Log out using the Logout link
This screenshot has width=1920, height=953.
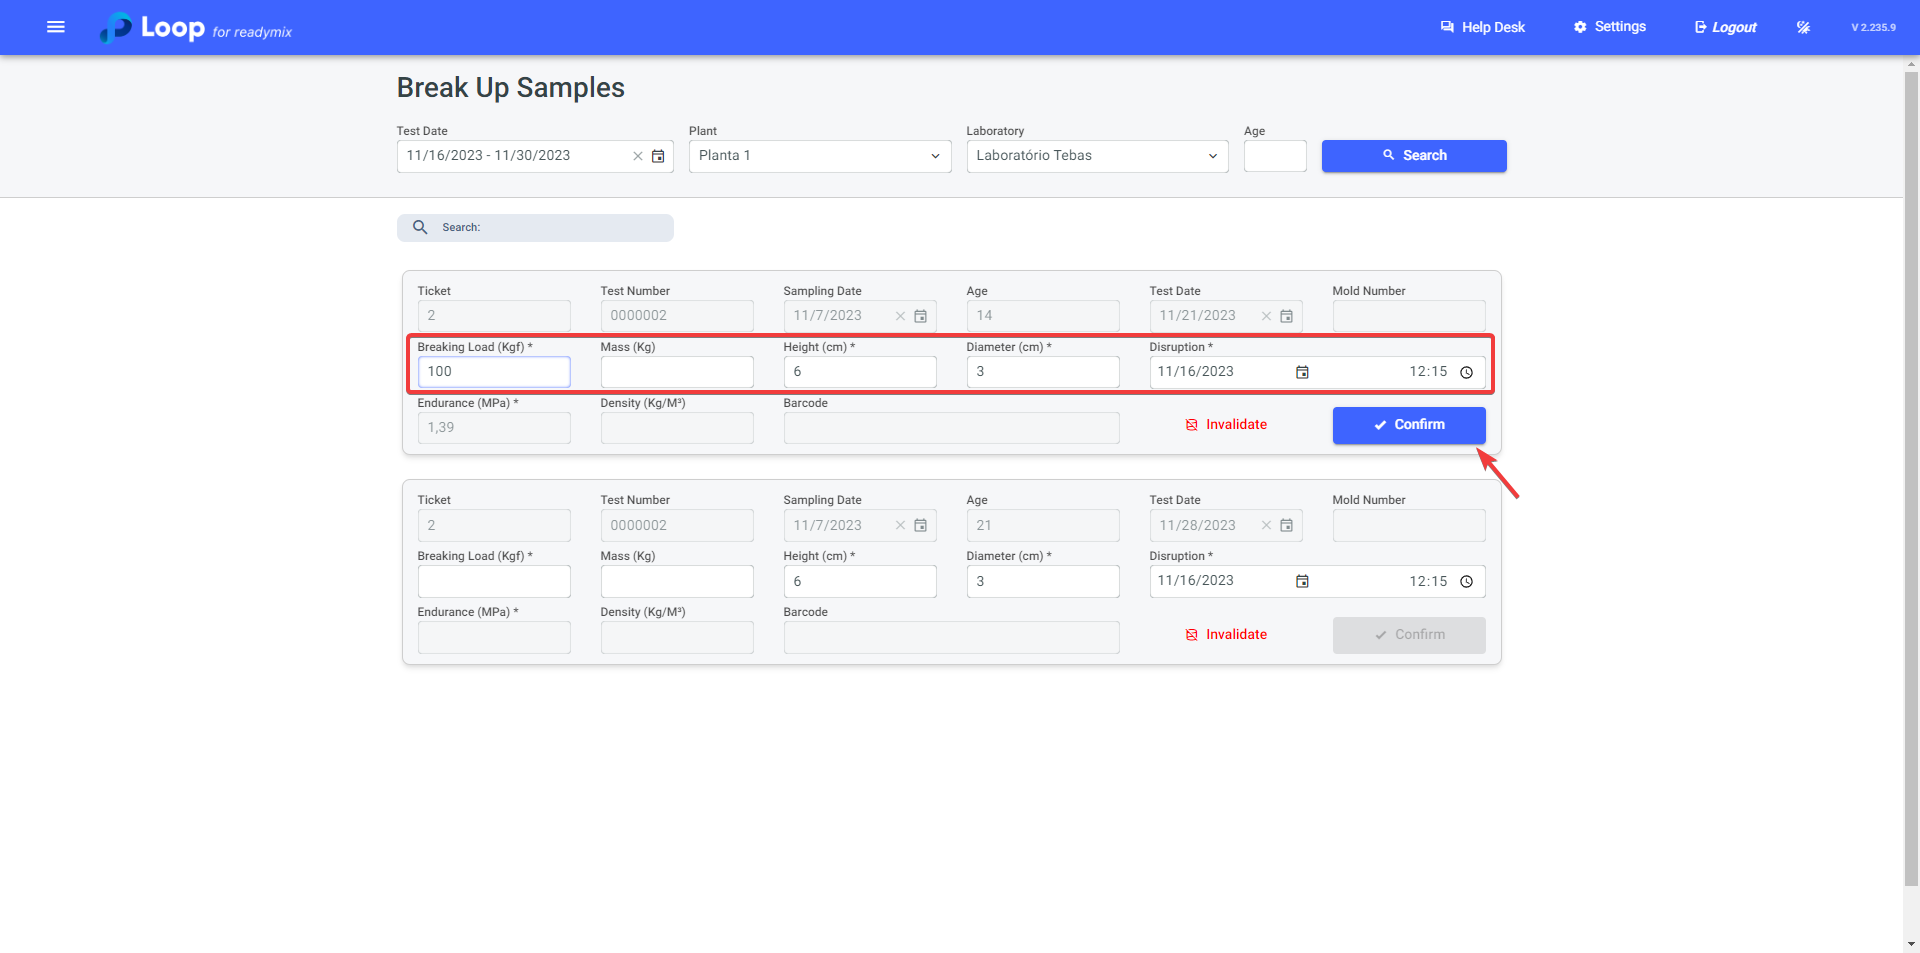click(1725, 27)
